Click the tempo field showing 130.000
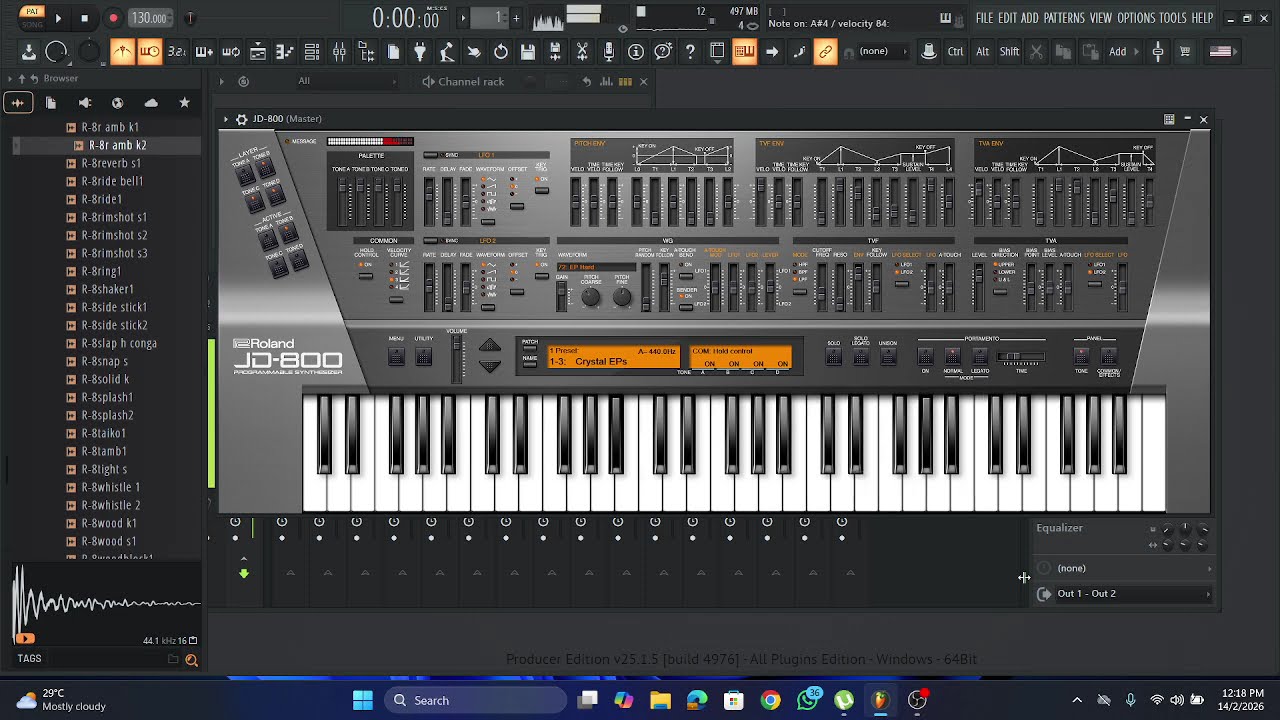 (x=149, y=18)
